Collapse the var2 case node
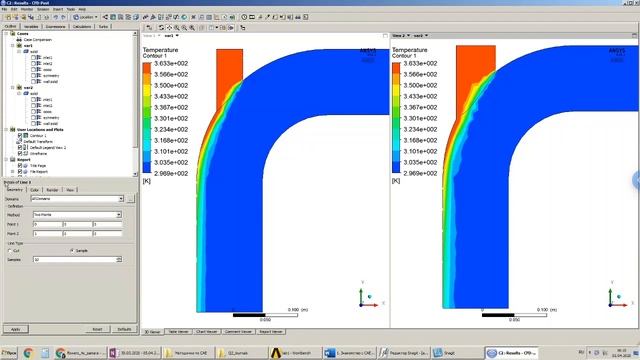The height and width of the screenshot is (360, 640). pos(13,87)
